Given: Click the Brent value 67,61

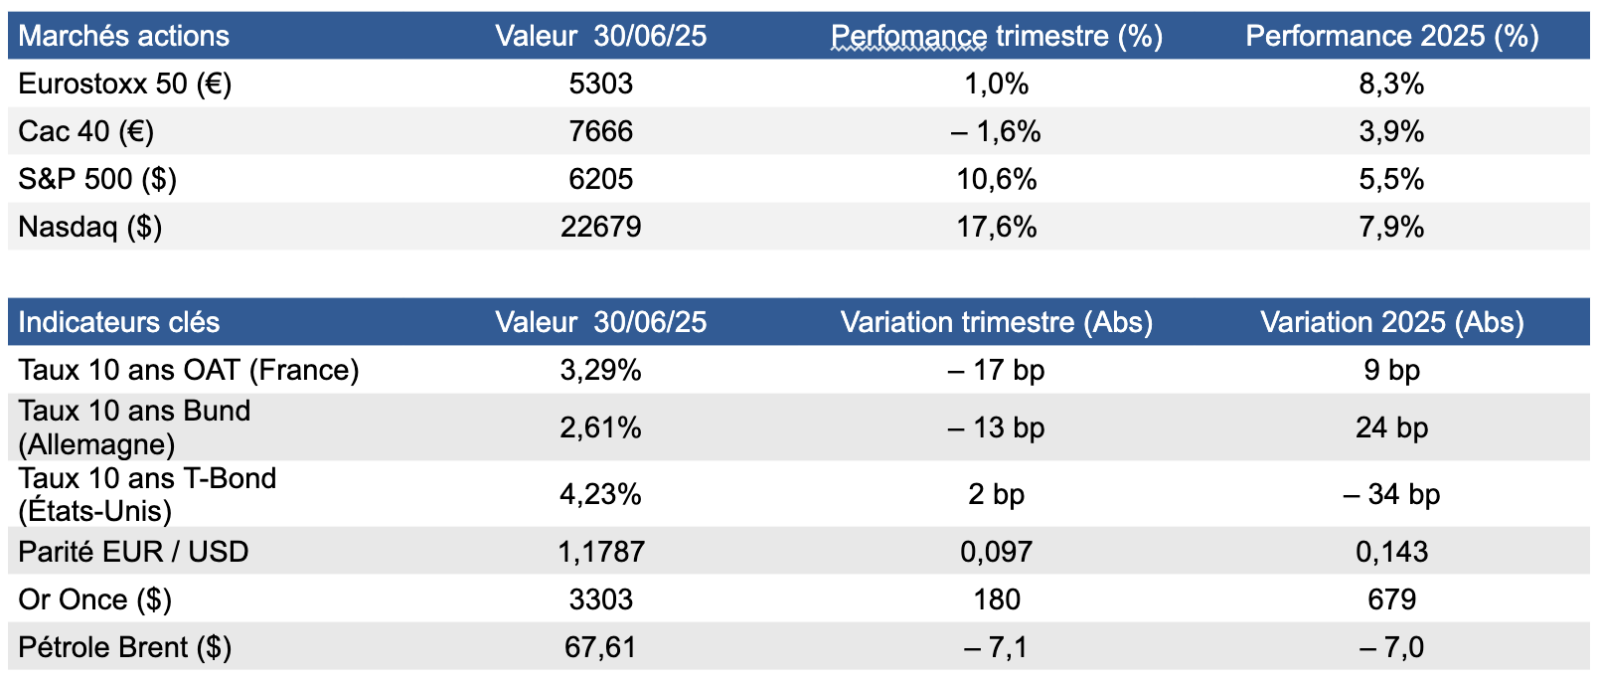Looking at the screenshot, I should tap(600, 648).
